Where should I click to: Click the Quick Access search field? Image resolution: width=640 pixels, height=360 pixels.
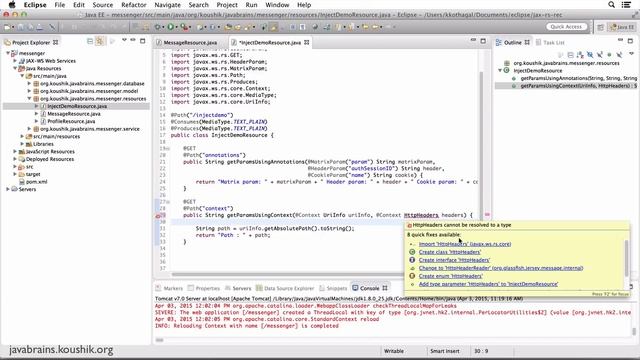tap(566, 27)
